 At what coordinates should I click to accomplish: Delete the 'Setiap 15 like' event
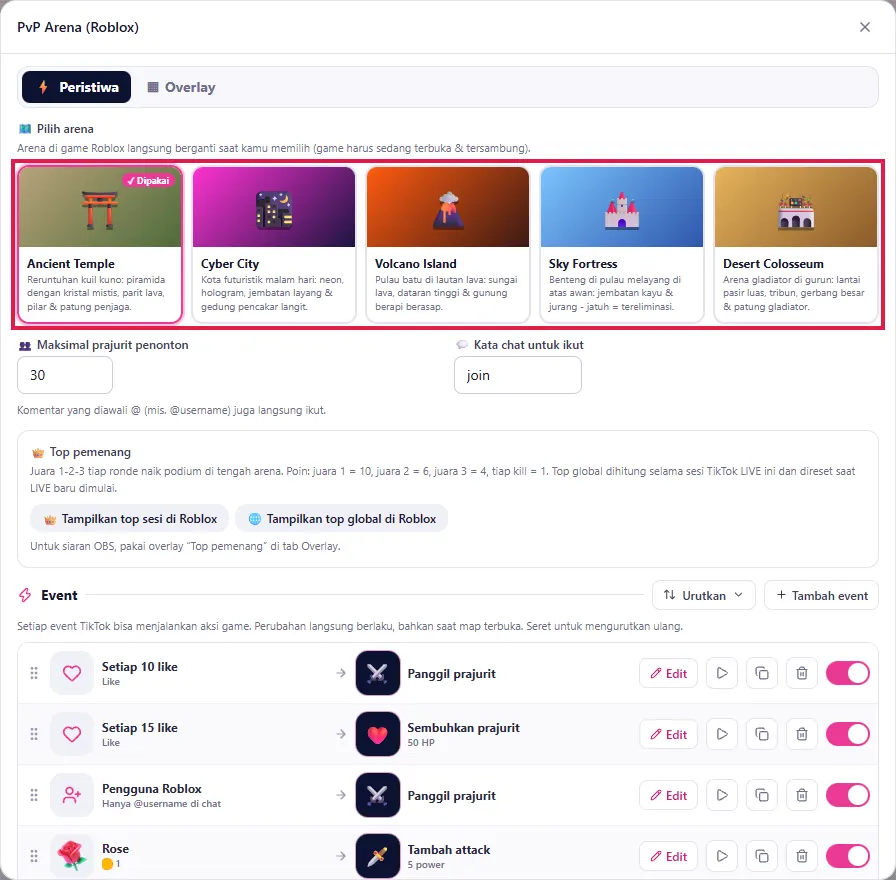pos(802,734)
